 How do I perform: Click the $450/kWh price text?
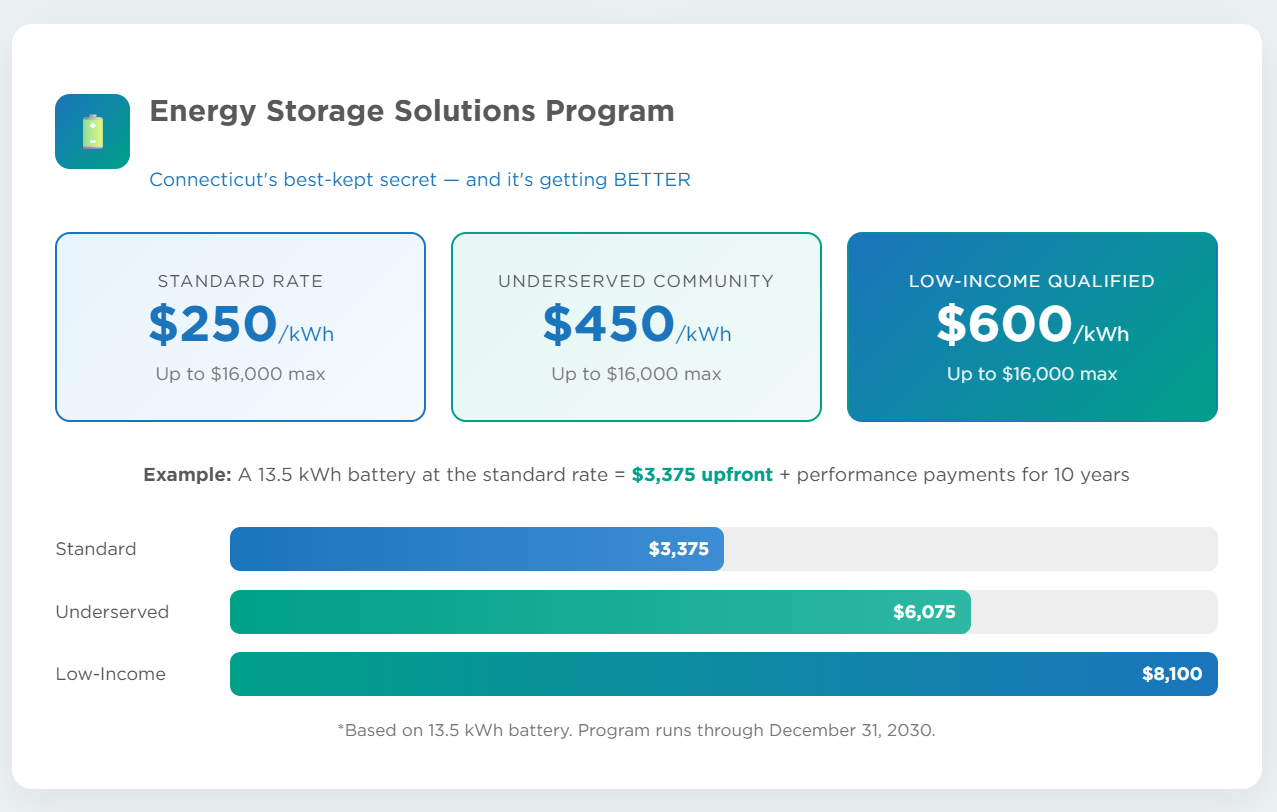click(636, 325)
